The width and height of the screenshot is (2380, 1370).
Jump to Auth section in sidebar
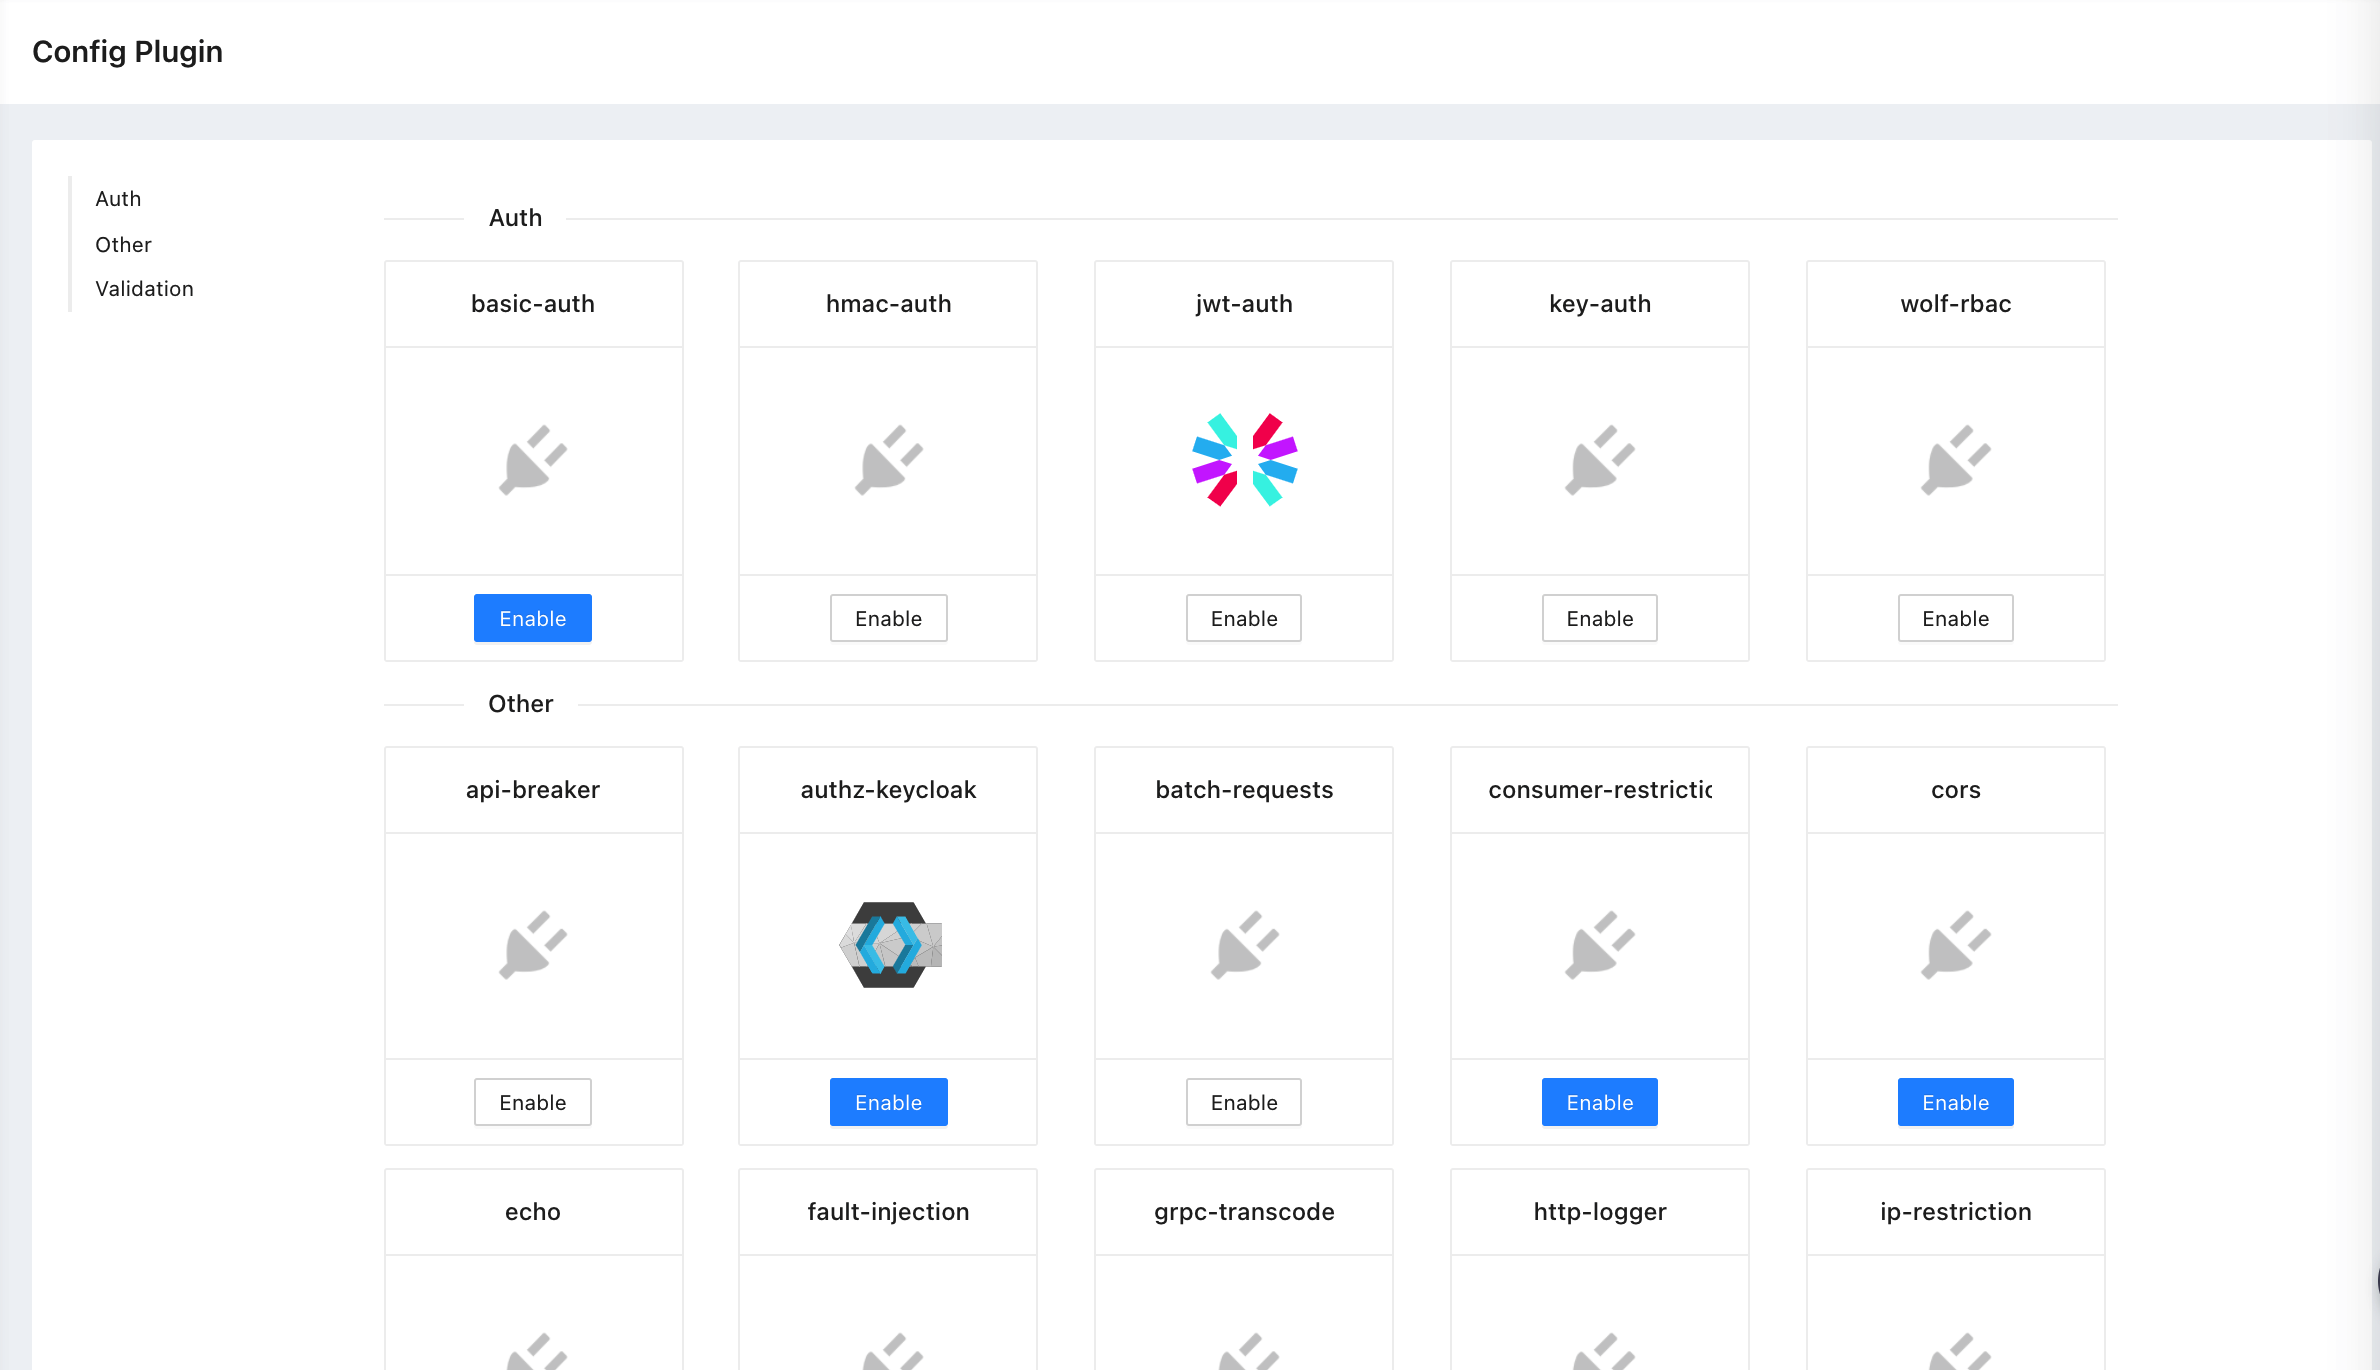[x=118, y=199]
